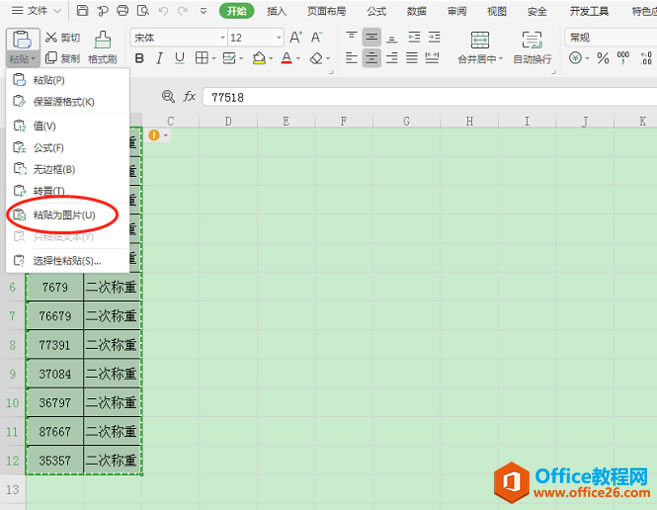Select cell containing 76679
657x510 pixels.
pyautogui.click(x=55, y=316)
